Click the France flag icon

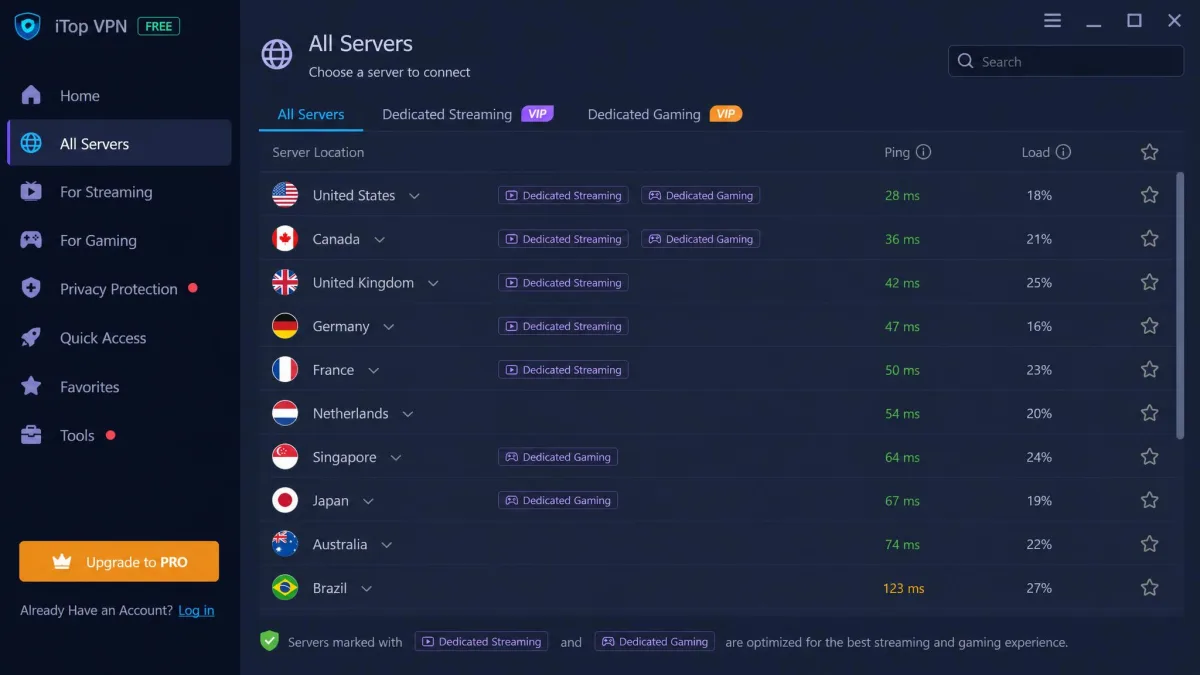[x=285, y=370]
